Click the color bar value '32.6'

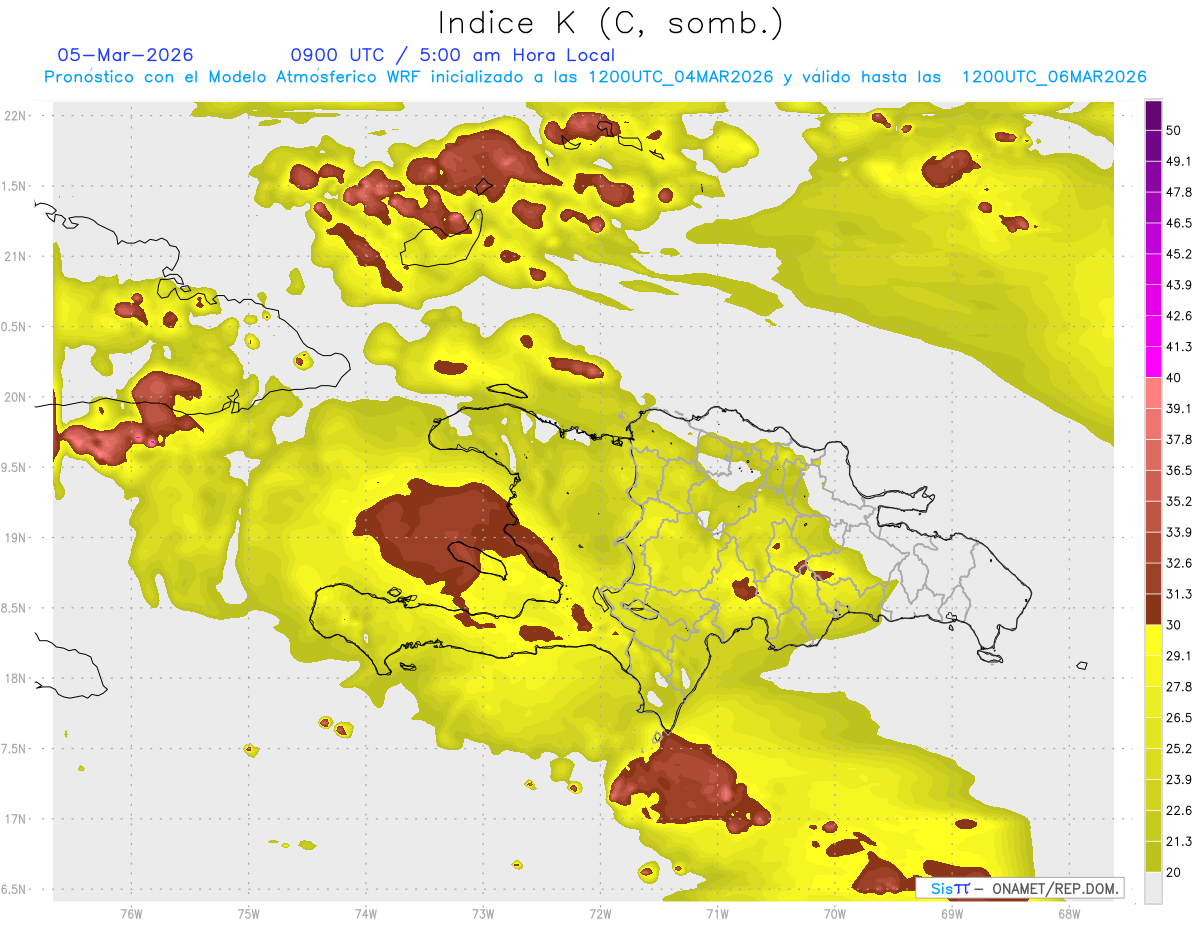coord(1179,563)
